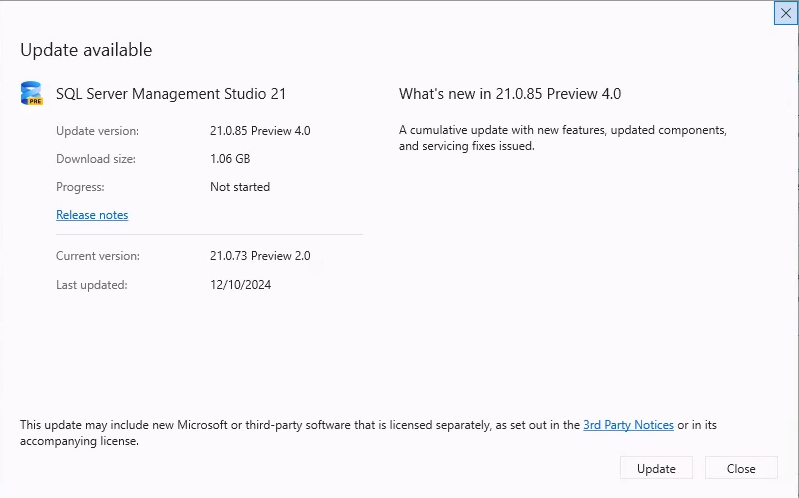This screenshot has height=498, width=799.
Task: Open the 3rd Party Notices link
Action: click(x=628, y=425)
